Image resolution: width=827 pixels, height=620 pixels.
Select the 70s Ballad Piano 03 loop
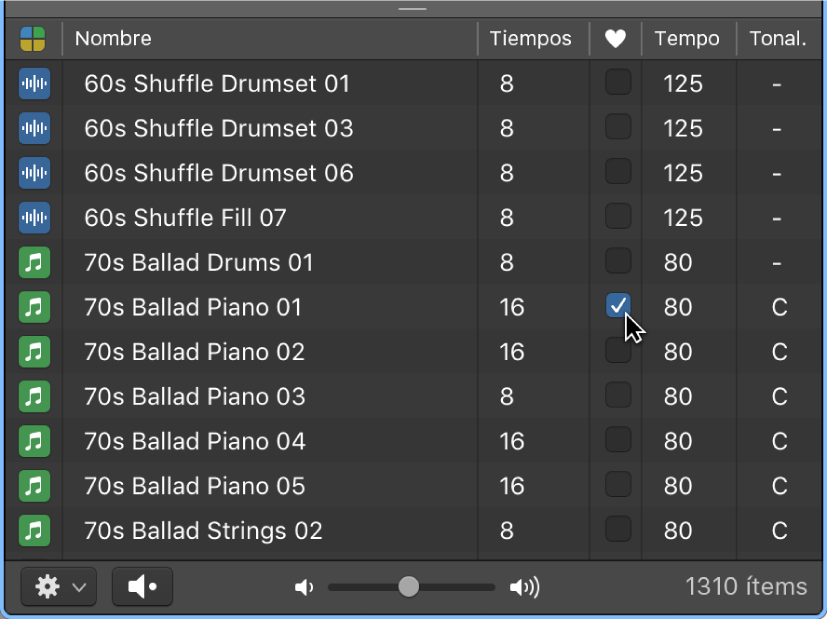(195, 397)
